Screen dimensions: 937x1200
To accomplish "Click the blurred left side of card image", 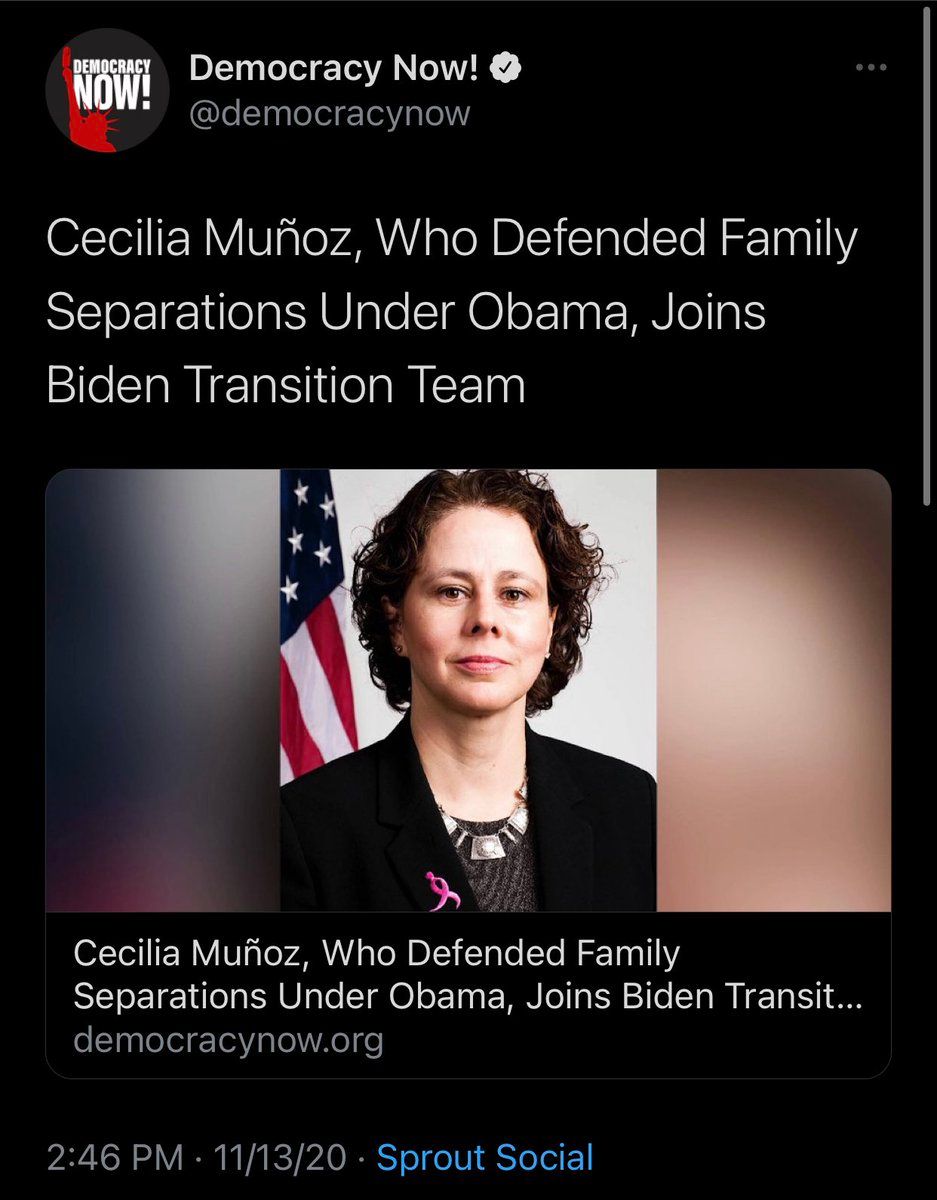I will 162,690.
